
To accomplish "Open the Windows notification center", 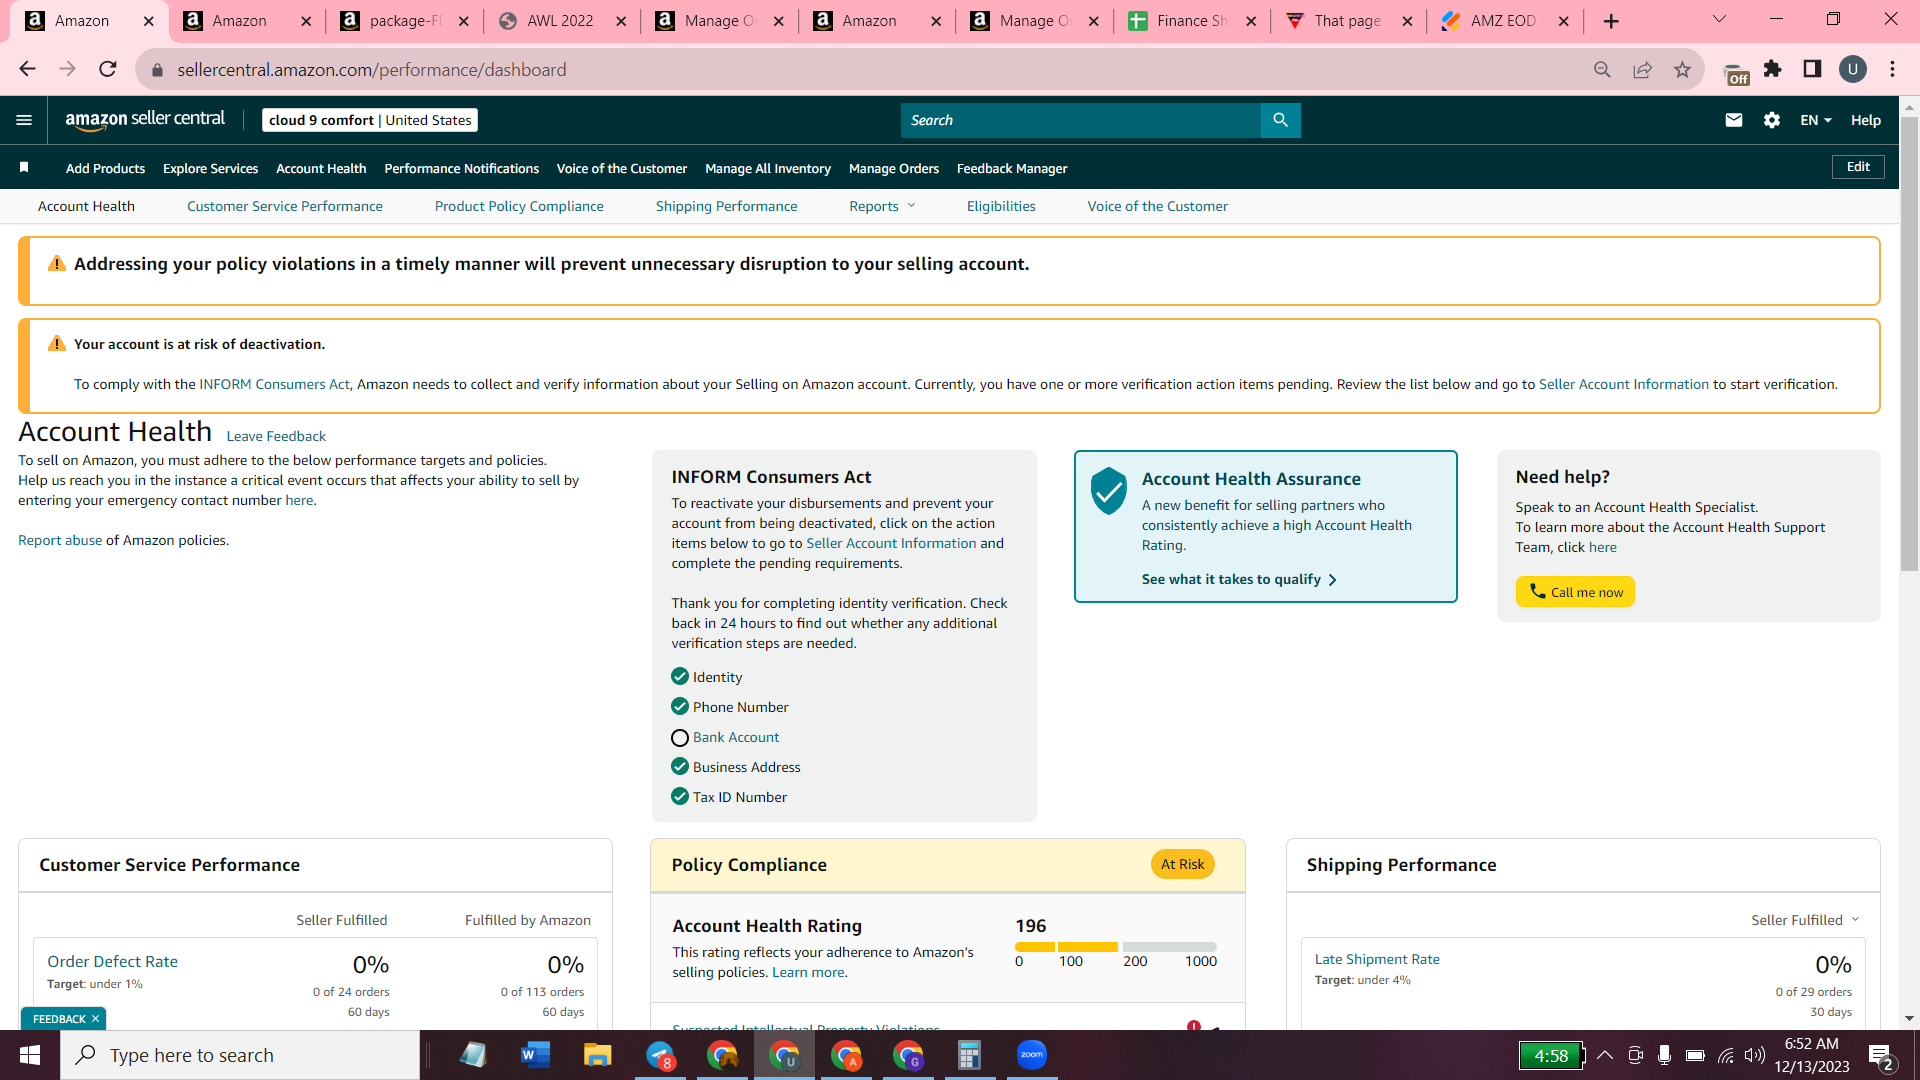I will tap(1881, 1056).
